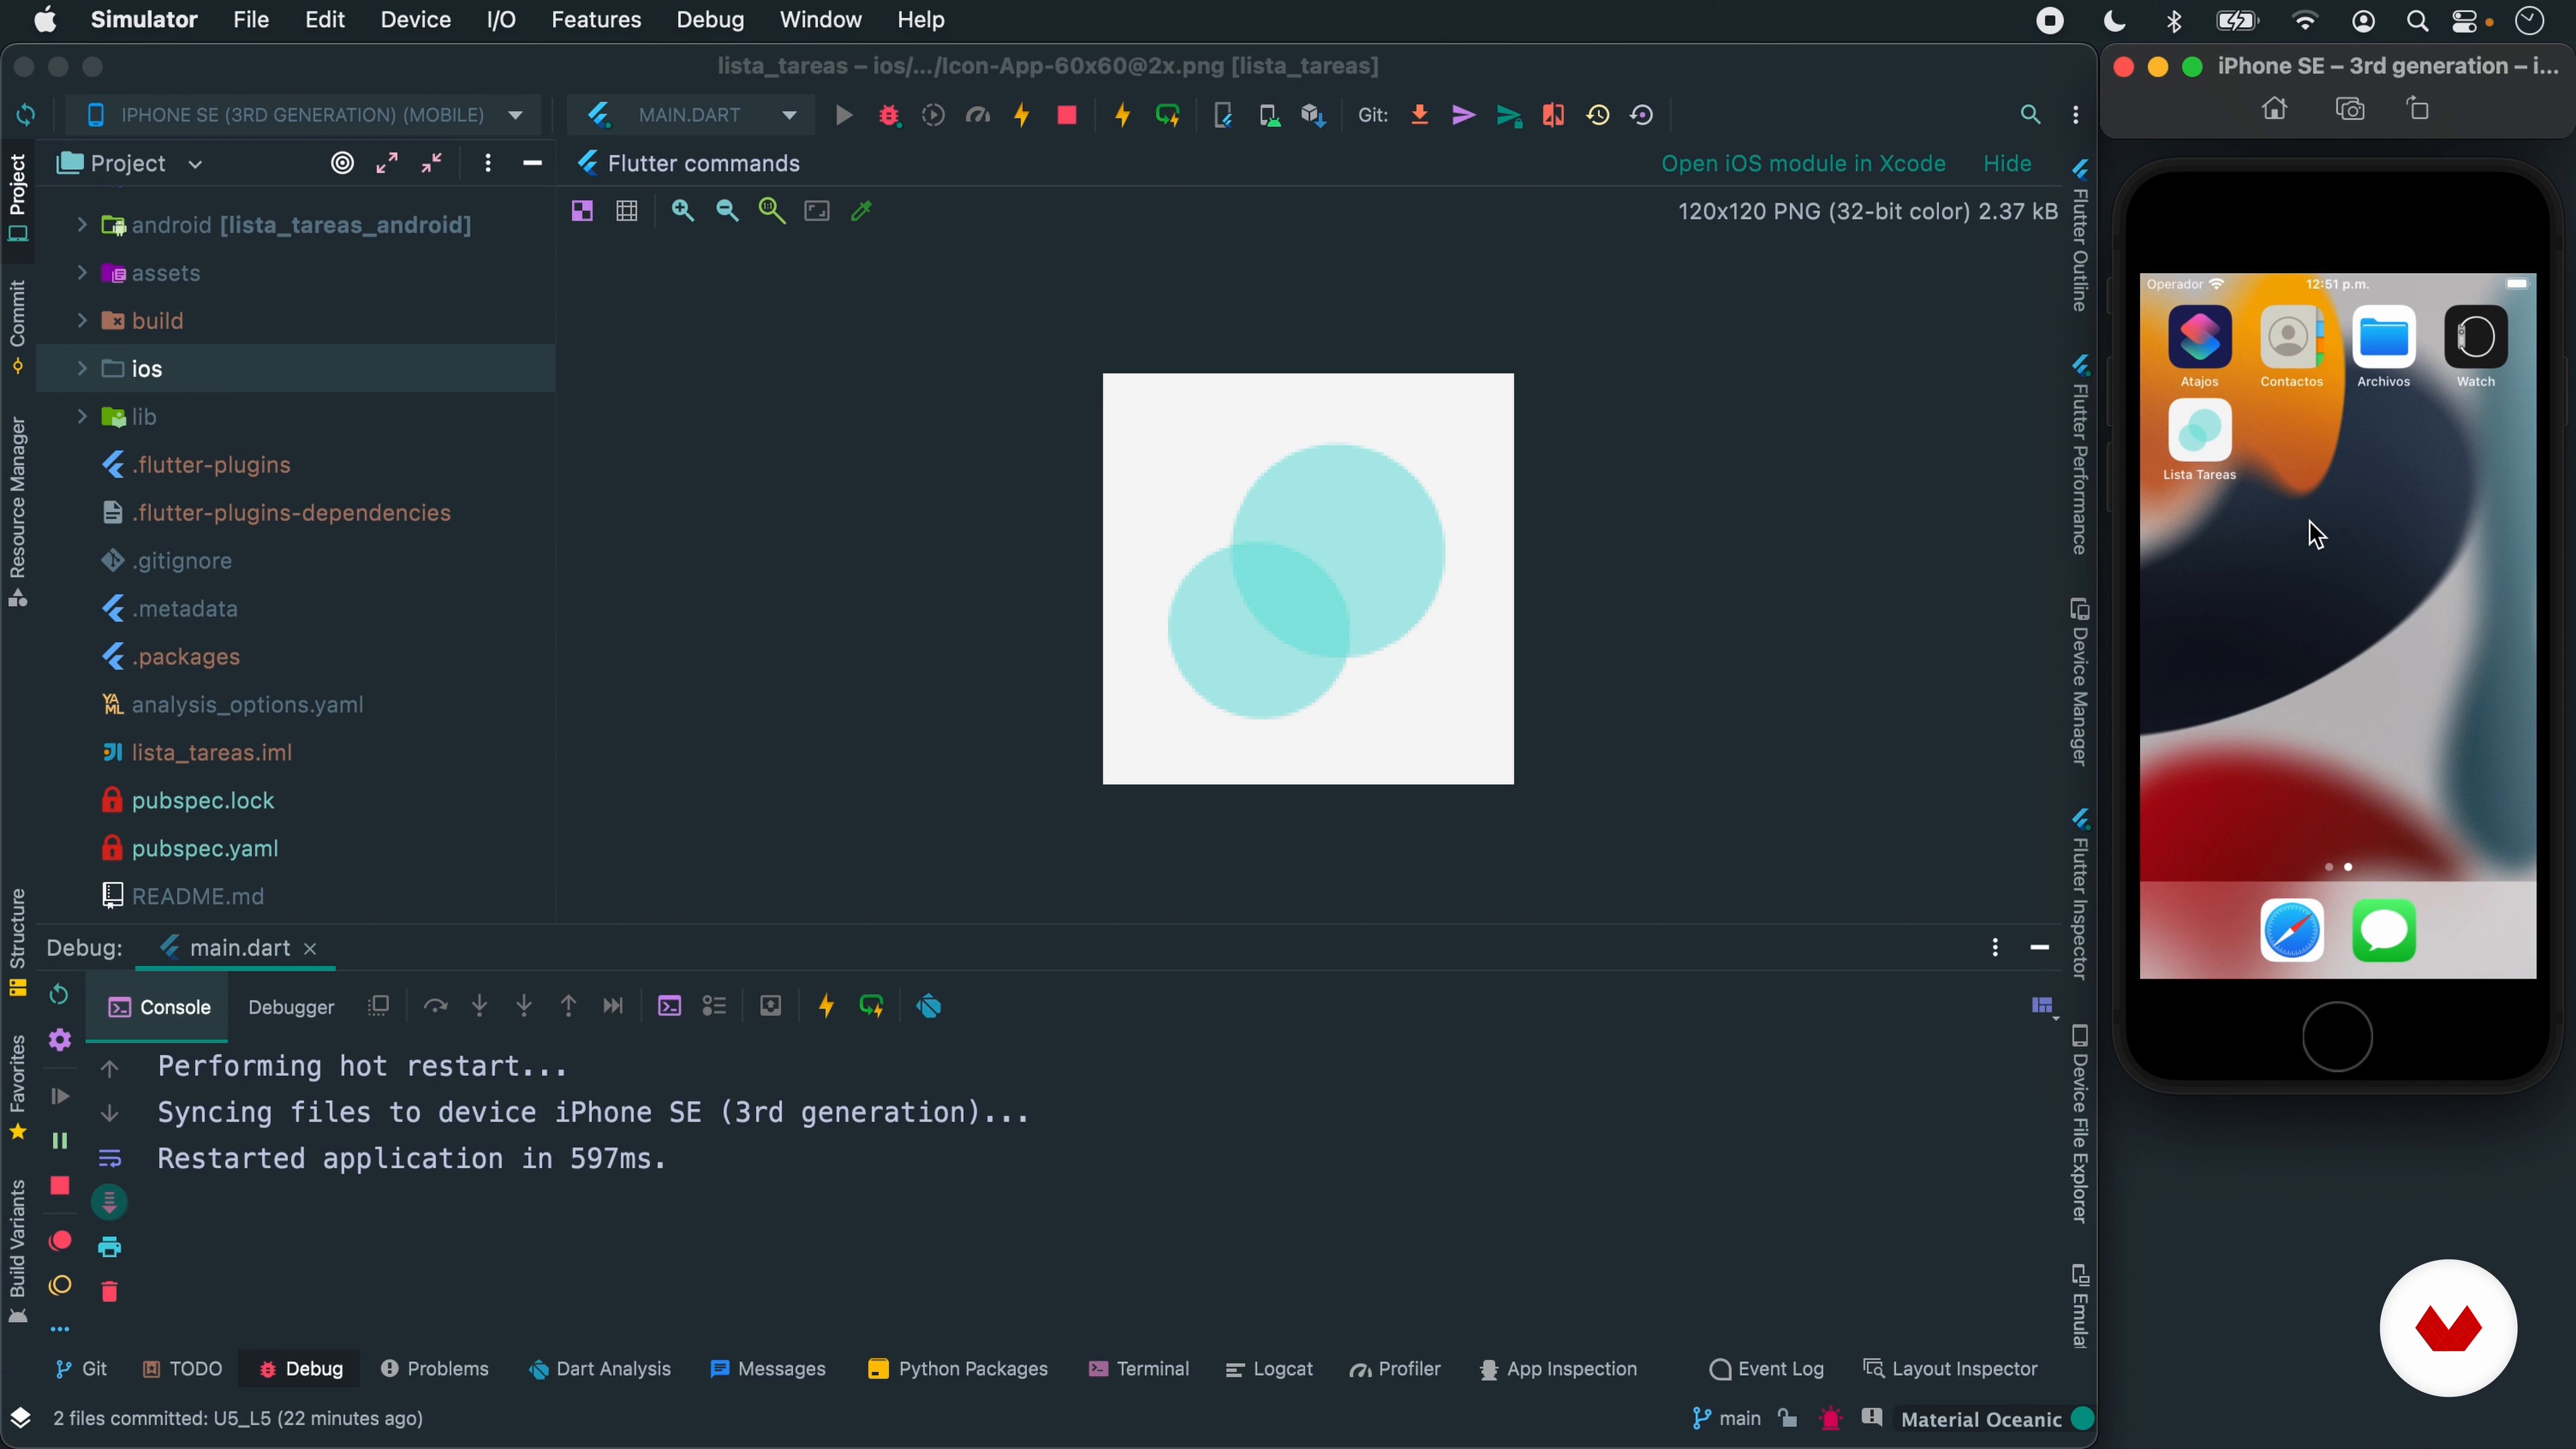Trigger Flutter hot restart icon in top toolbar
The width and height of the screenshot is (2576, 1449).
coord(1167,115)
